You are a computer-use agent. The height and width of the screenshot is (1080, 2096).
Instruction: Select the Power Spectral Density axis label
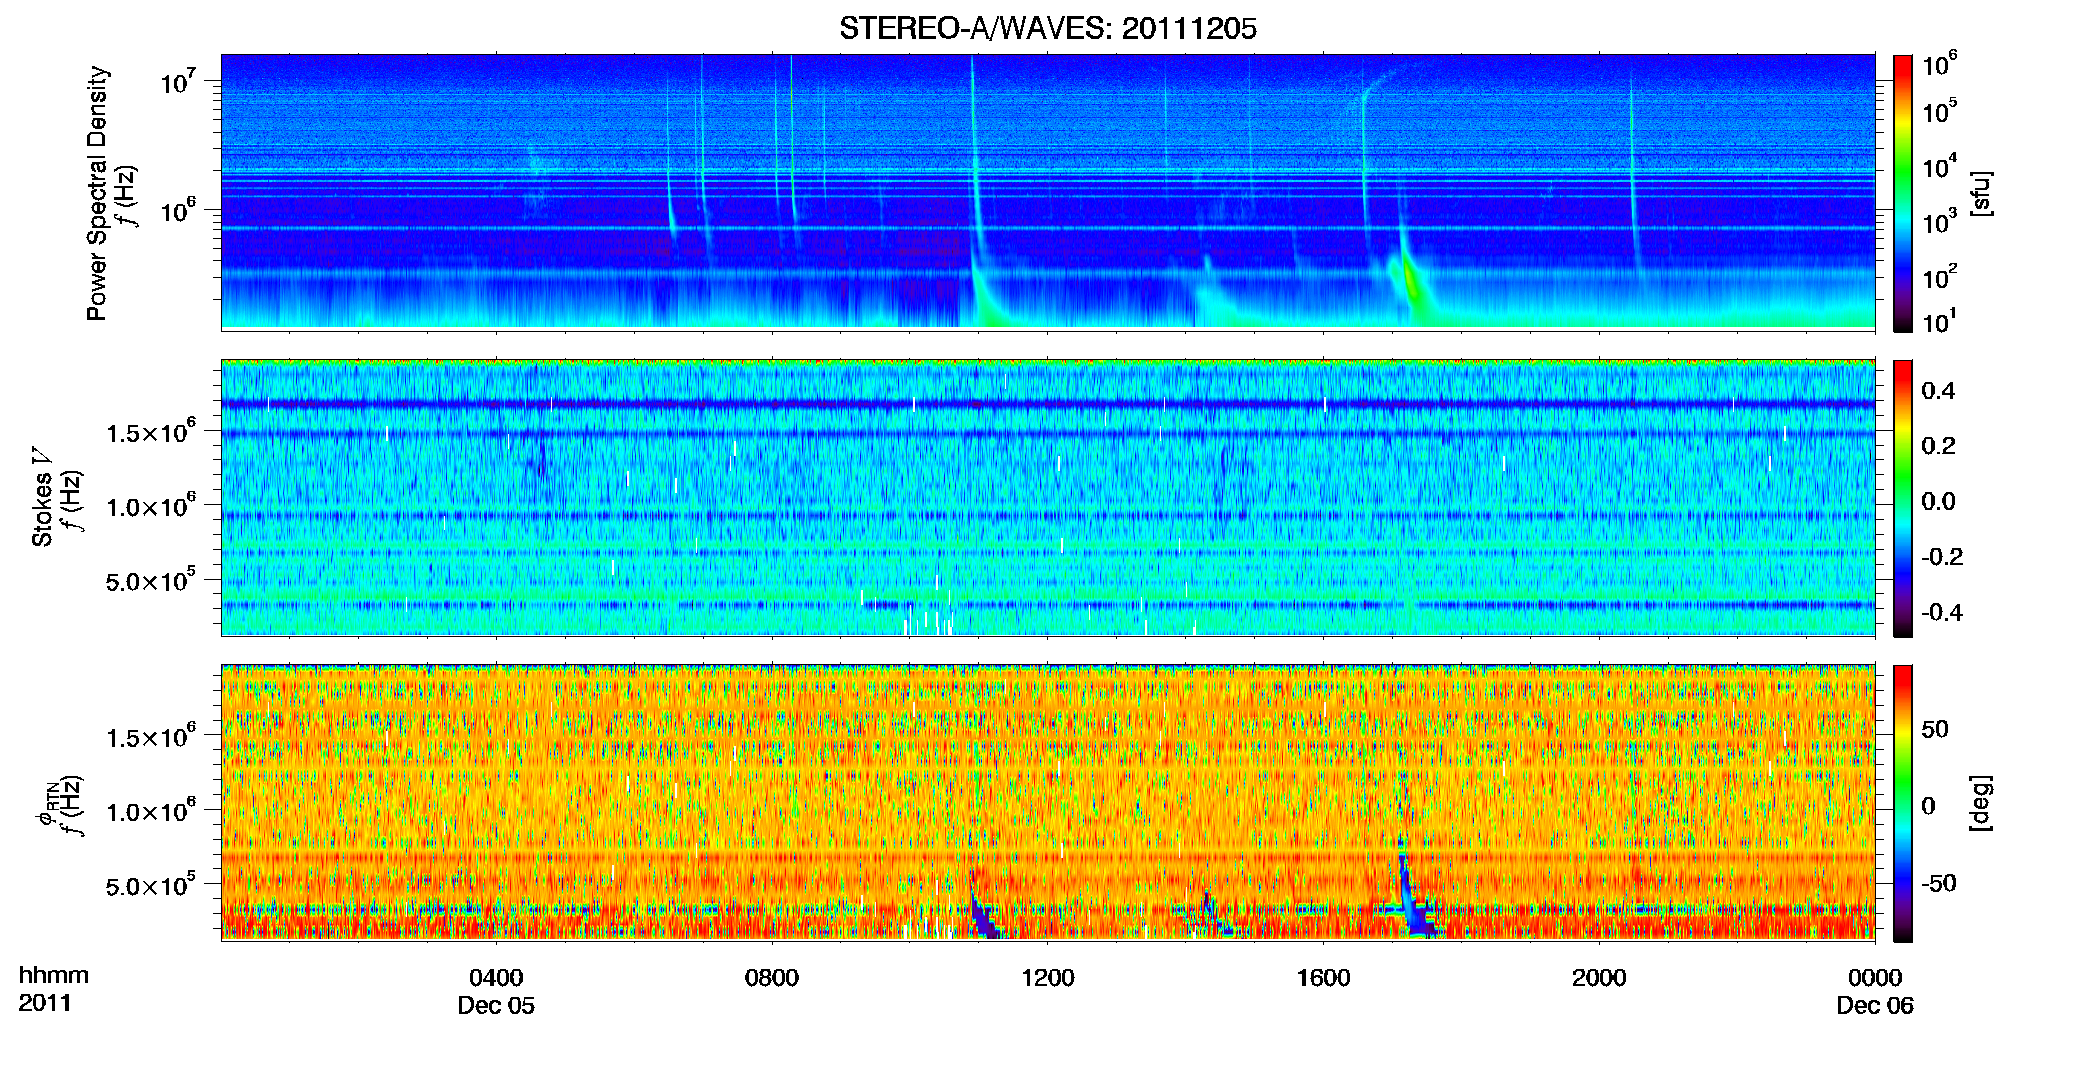[x=96, y=193]
